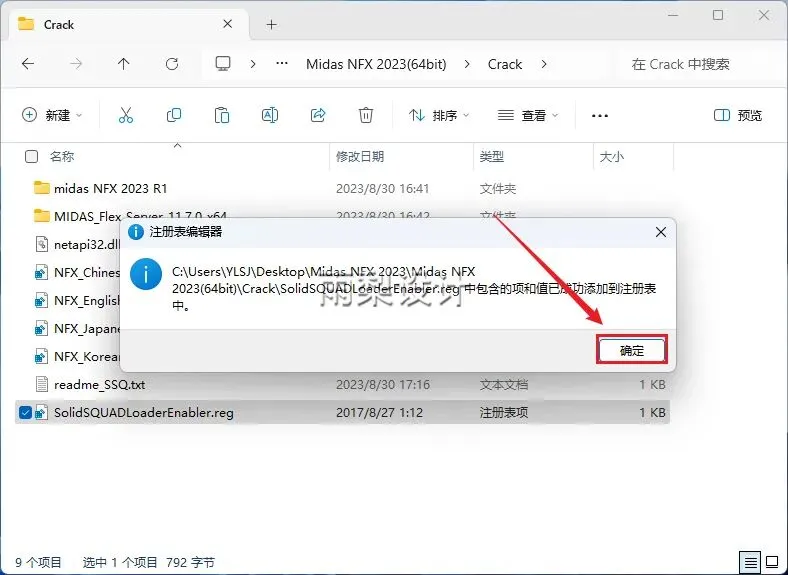Image resolution: width=788 pixels, height=575 pixels.
Task: Select the NFX_English registry file
Action: pos(86,301)
